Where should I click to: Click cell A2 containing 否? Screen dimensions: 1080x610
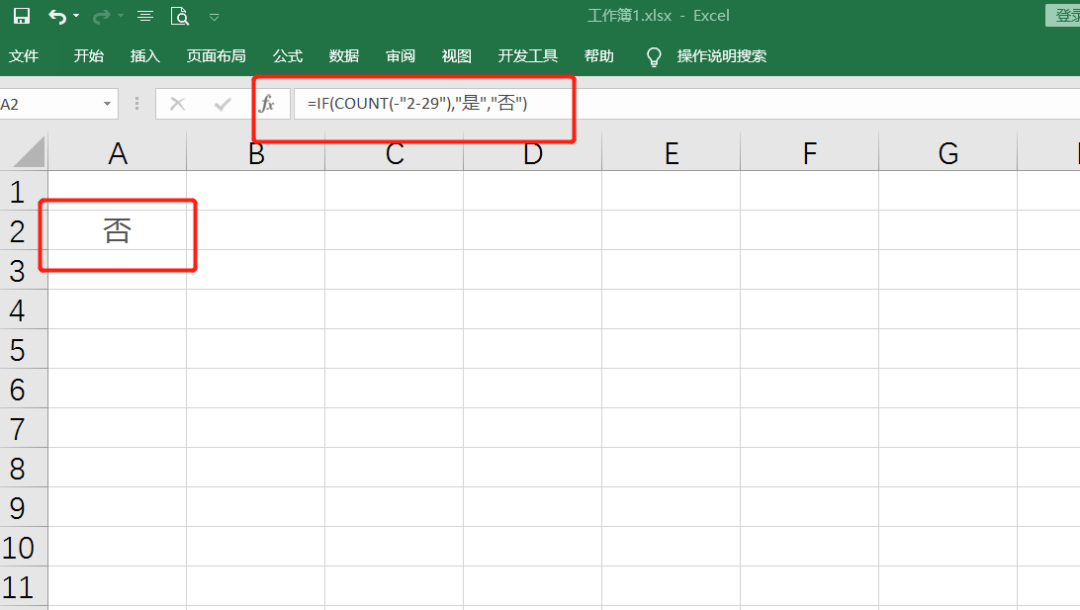pos(117,231)
